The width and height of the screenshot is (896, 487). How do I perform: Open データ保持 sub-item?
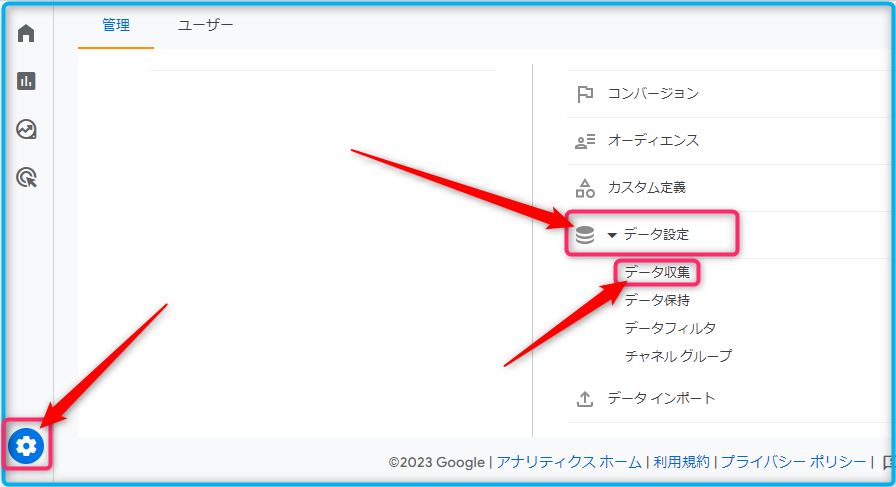(657, 300)
